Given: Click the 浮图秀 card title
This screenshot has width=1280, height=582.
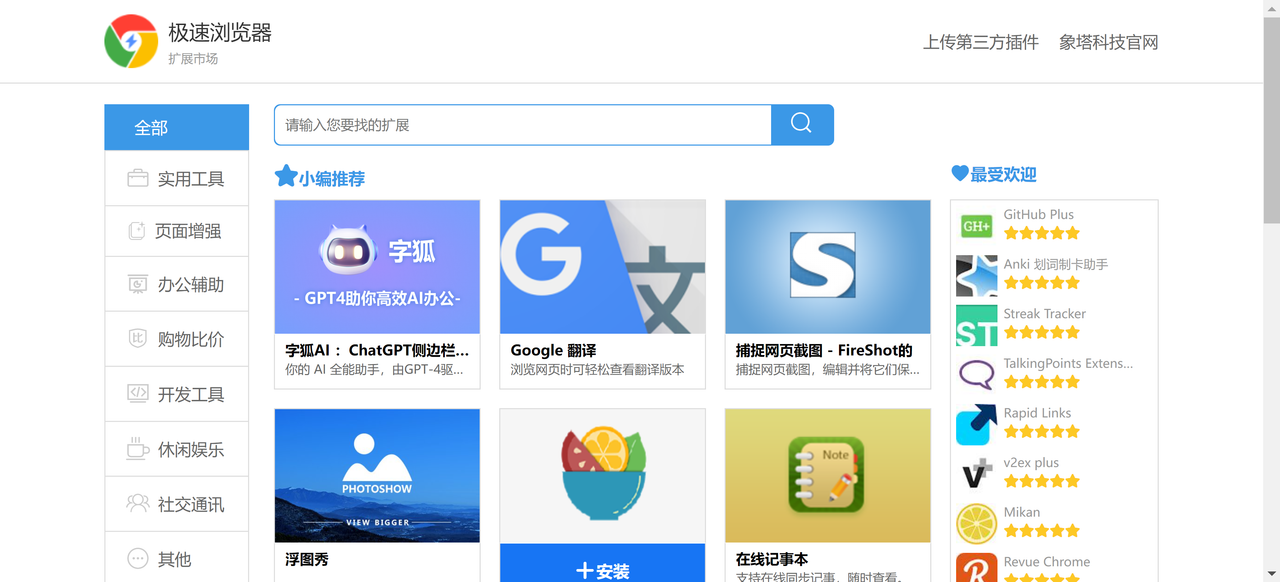Looking at the screenshot, I should tap(307, 559).
